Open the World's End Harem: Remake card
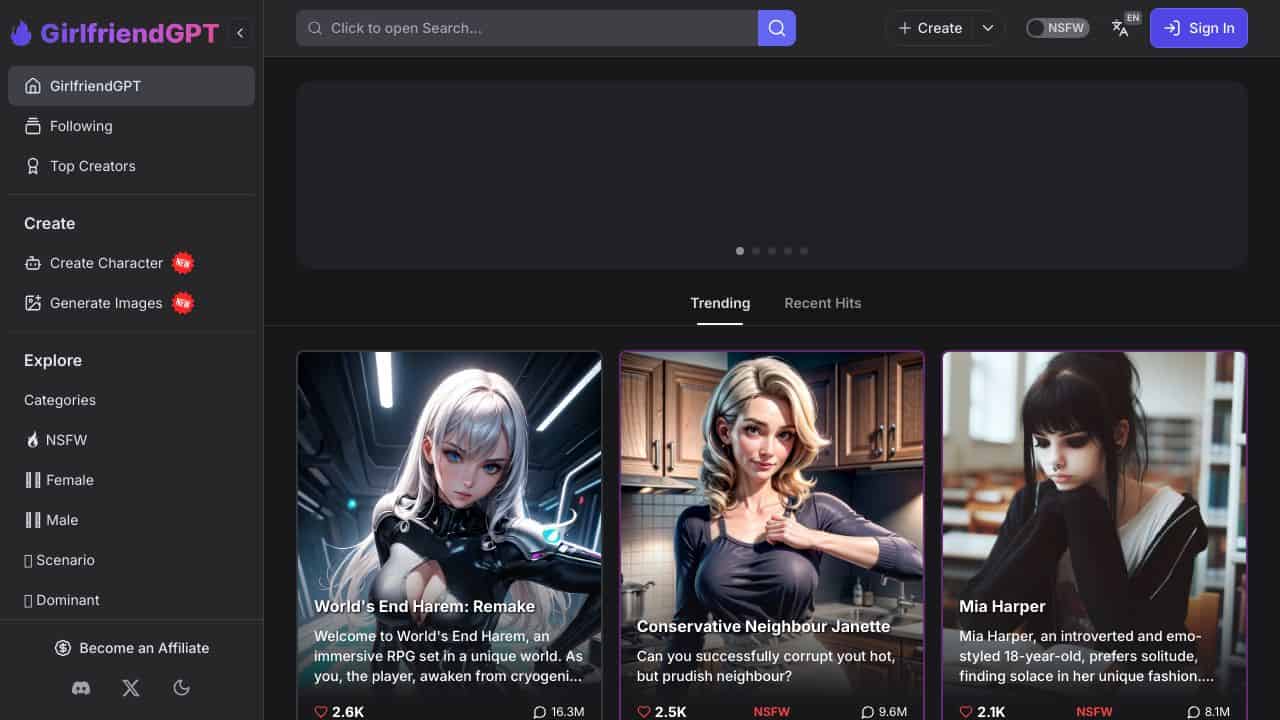This screenshot has width=1280, height=720. coord(449,535)
